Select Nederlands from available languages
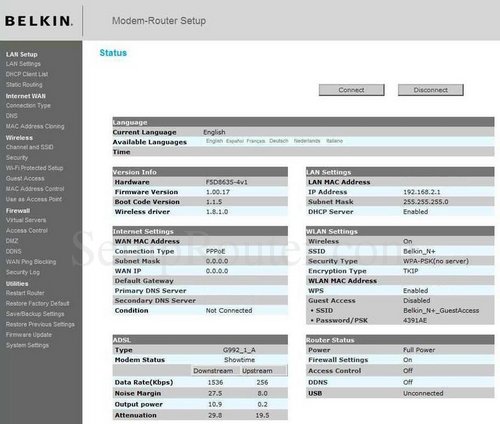Screen dimensions: 500x424 [307, 141]
